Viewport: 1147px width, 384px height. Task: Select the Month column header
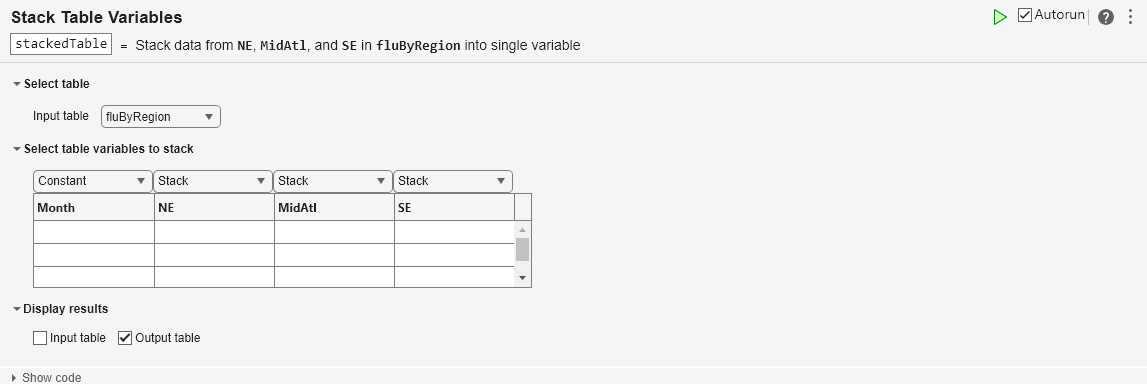tap(94, 208)
